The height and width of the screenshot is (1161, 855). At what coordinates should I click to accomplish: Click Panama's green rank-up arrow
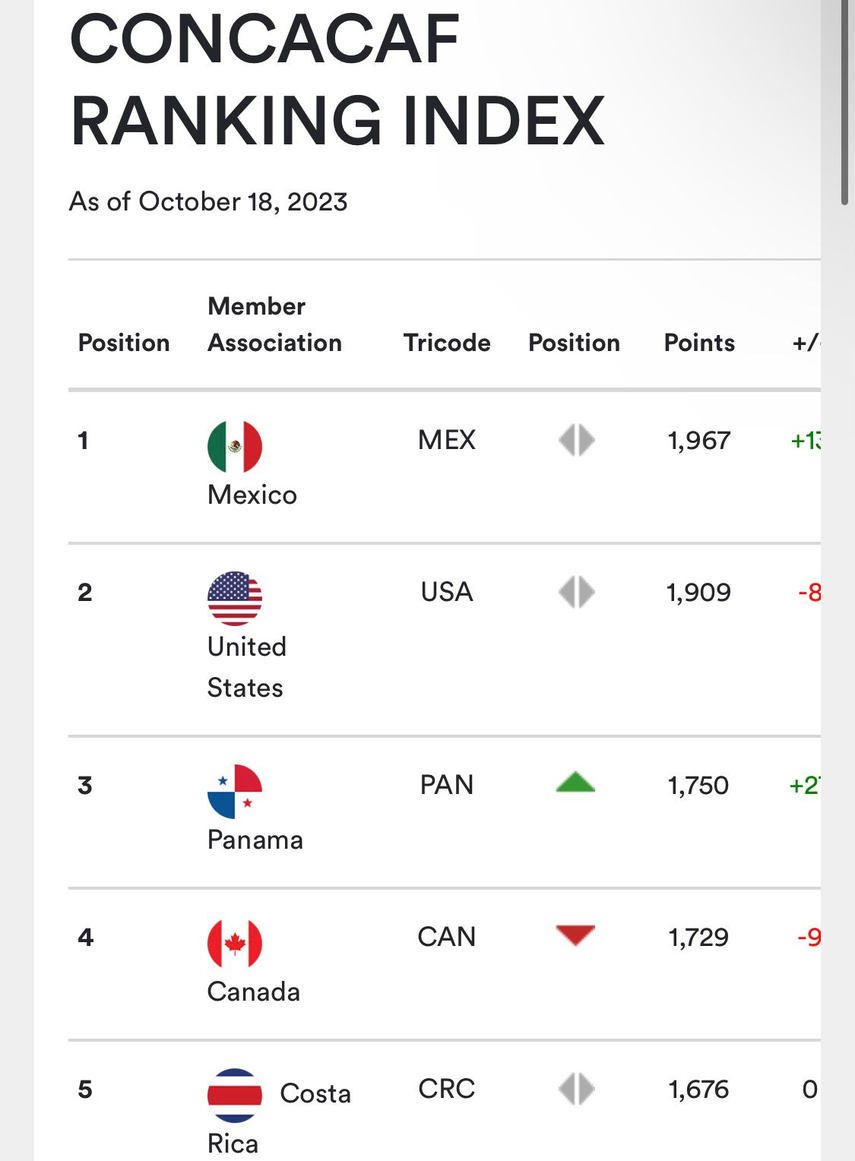575,785
